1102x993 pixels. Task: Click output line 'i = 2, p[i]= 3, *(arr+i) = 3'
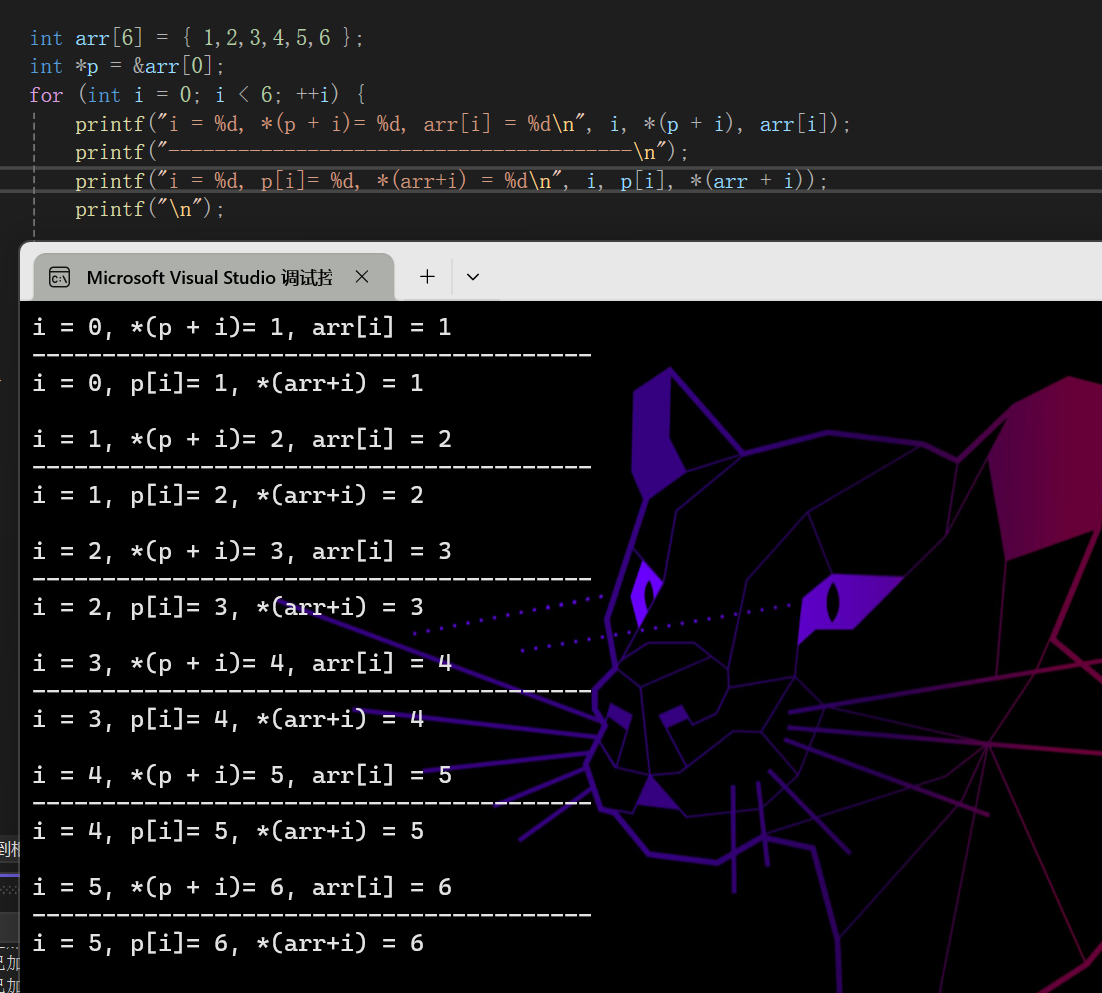point(228,607)
